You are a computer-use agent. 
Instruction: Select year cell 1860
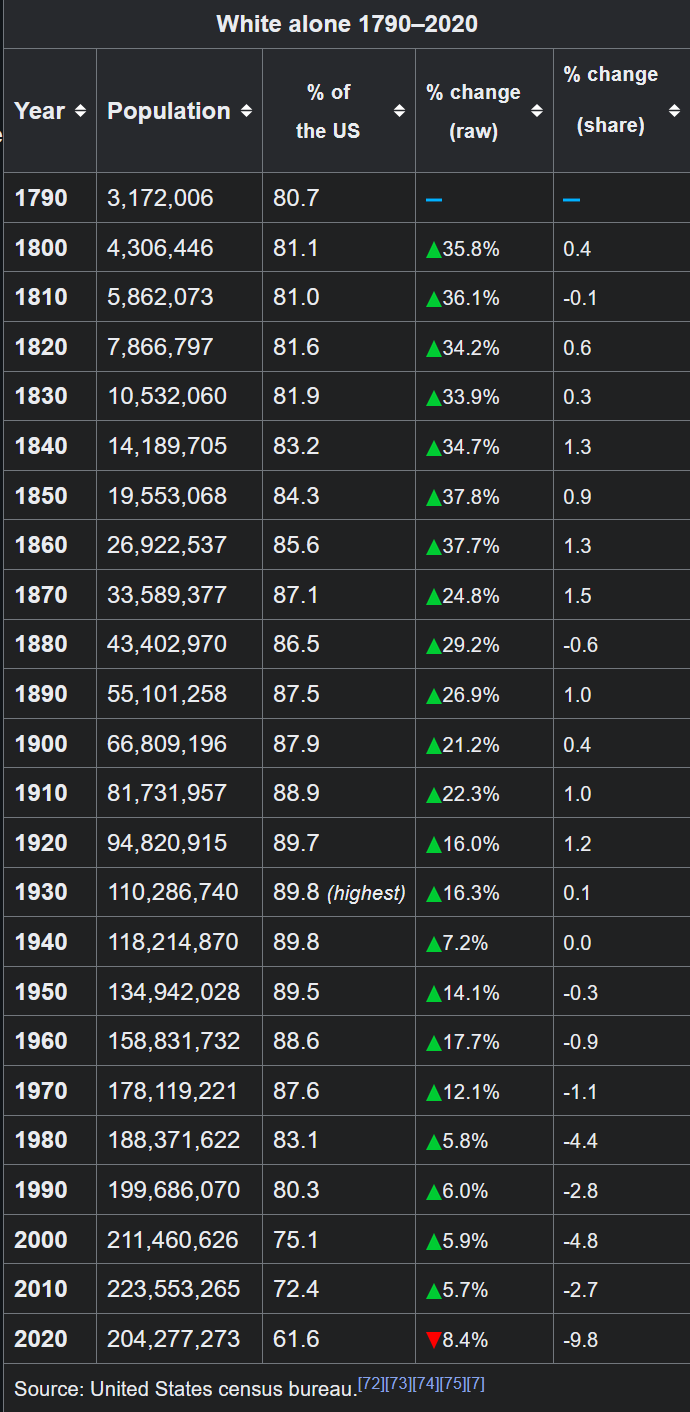[x=41, y=545]
